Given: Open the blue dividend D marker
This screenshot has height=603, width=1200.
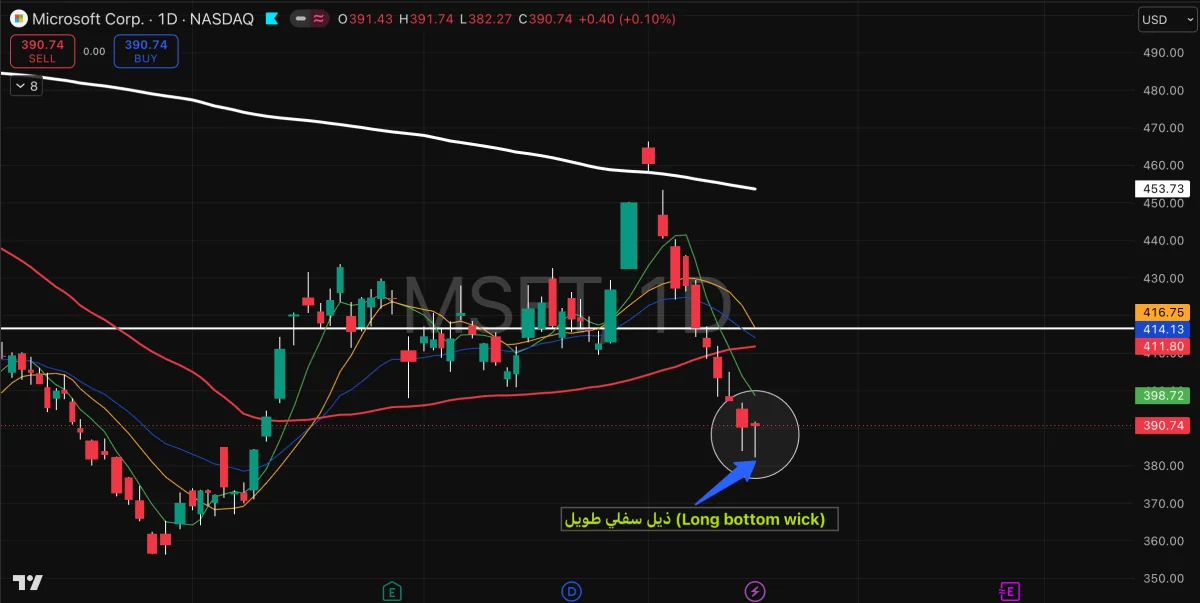Looking at the screenshot, I should [571, 591].
